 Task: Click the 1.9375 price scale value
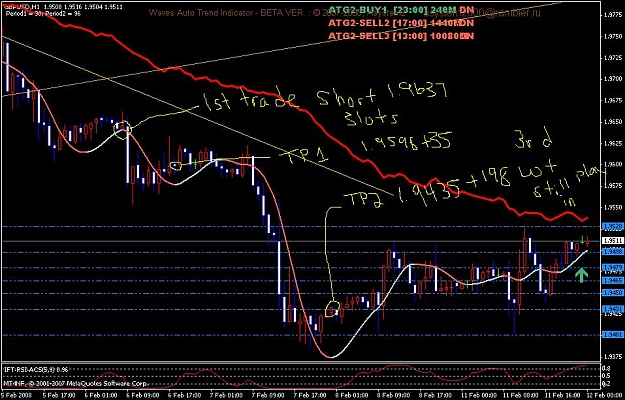tap(613, 357)
